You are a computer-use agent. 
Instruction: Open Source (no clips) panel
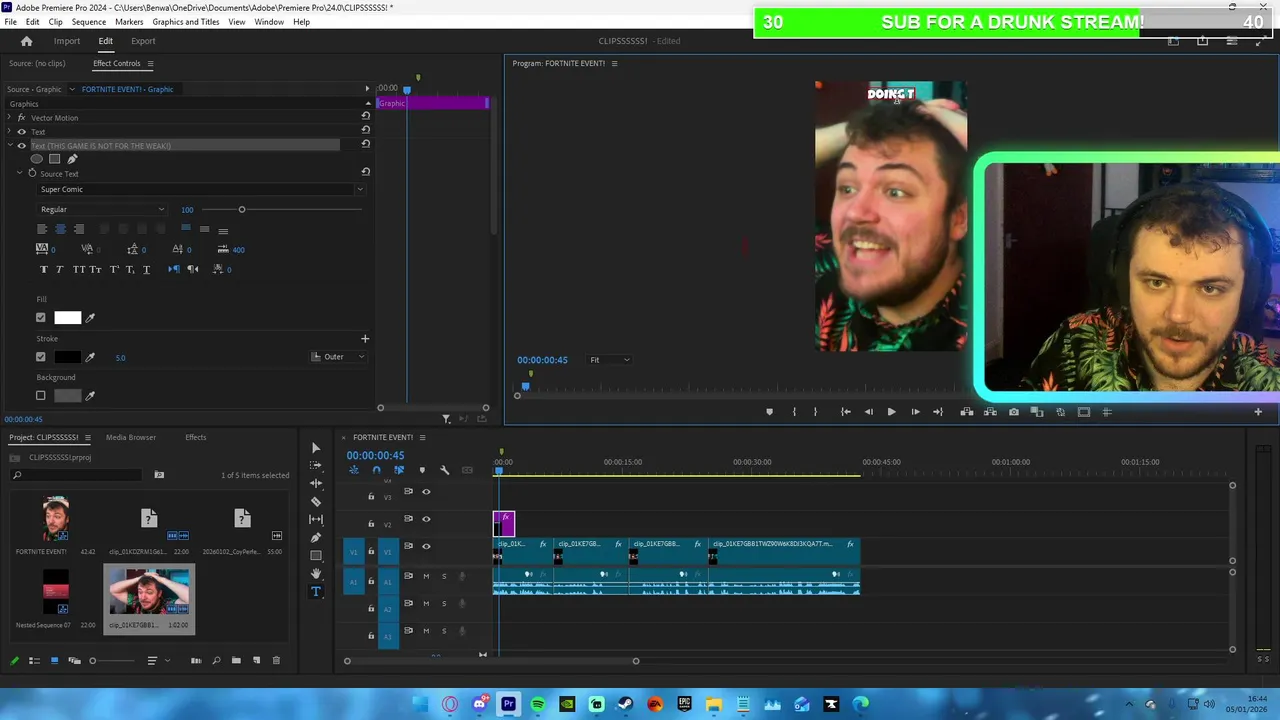[37, 63]
